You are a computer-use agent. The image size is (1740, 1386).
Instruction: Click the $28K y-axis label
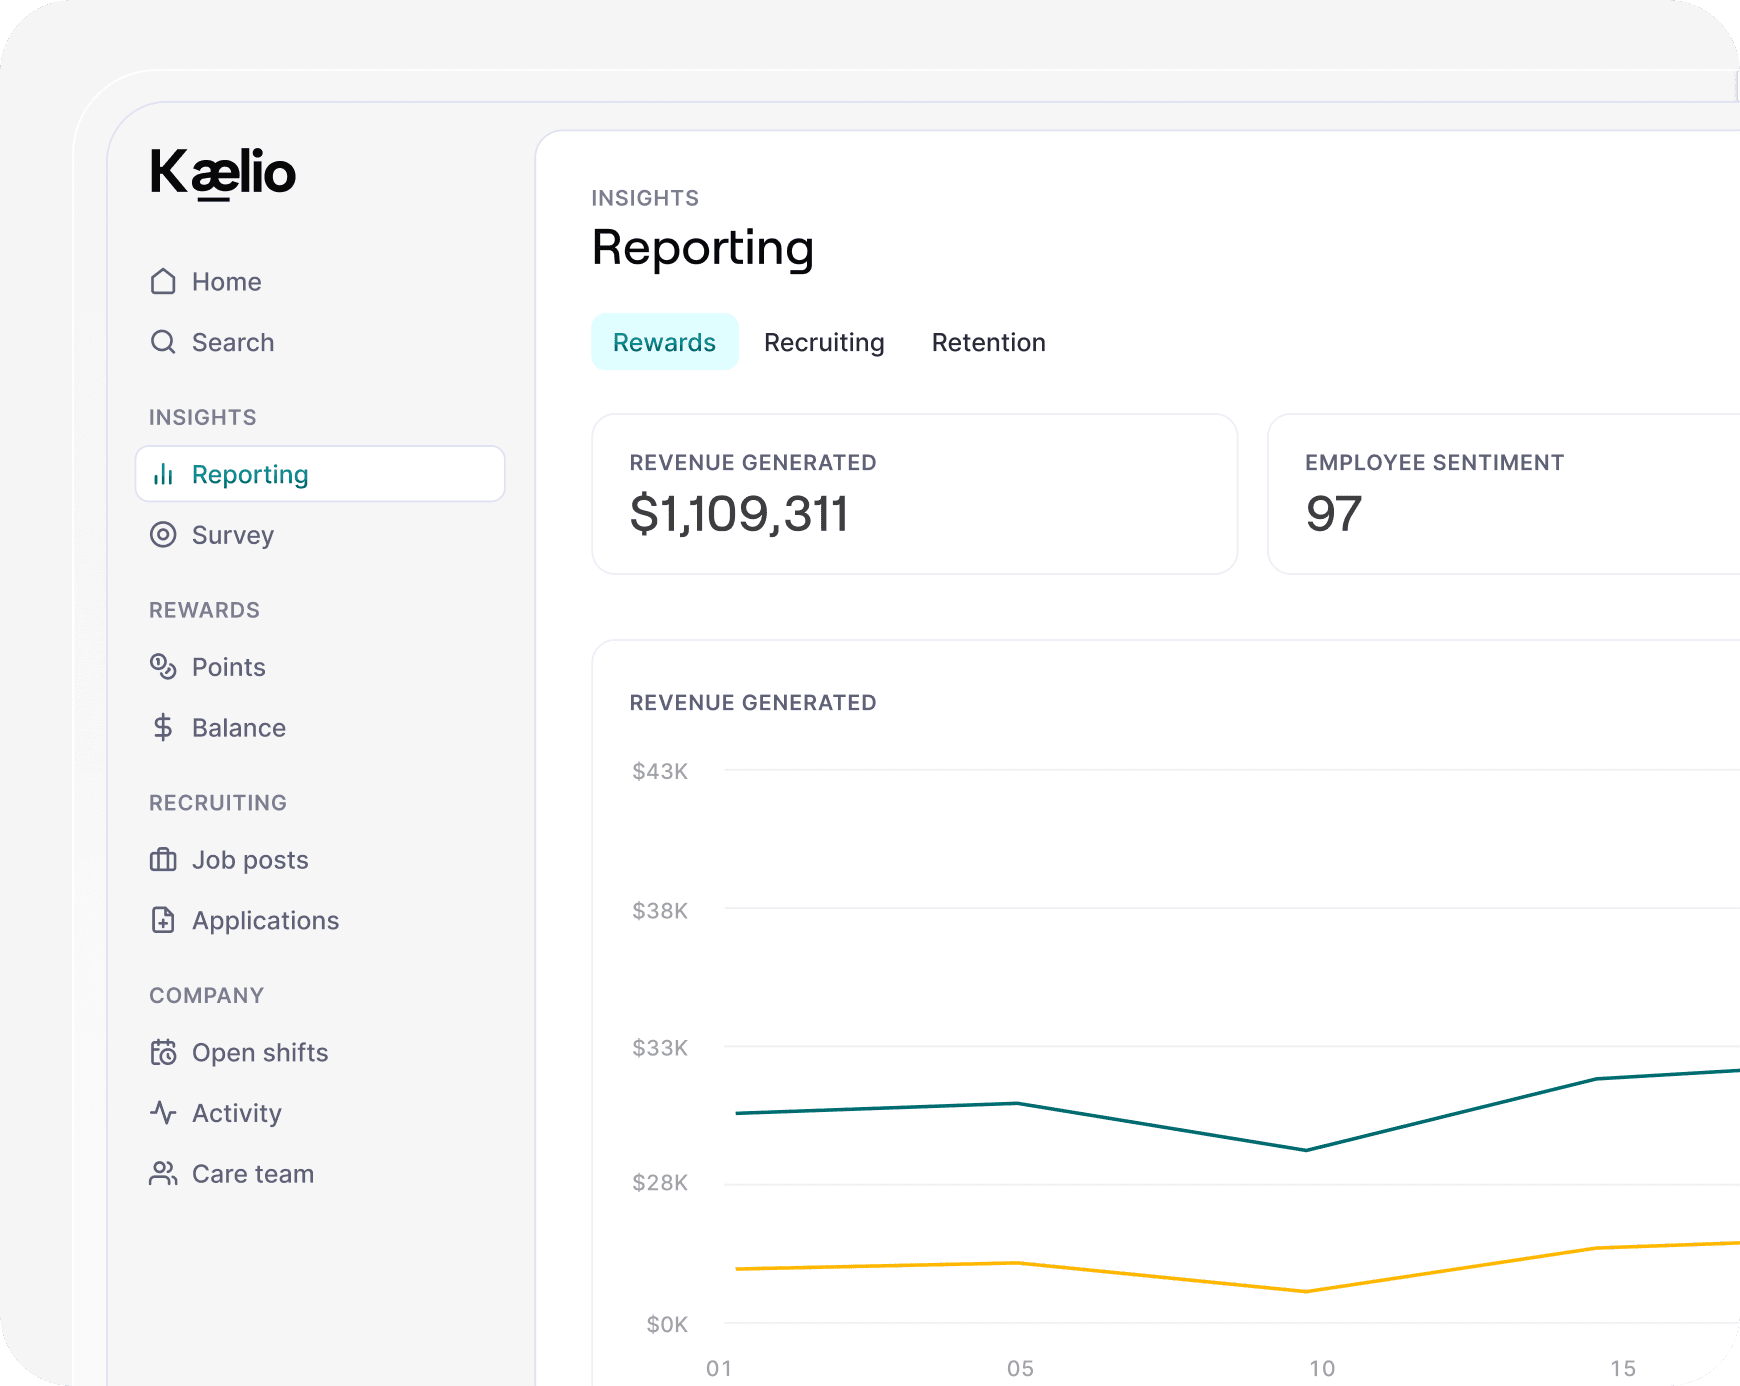660,1183
